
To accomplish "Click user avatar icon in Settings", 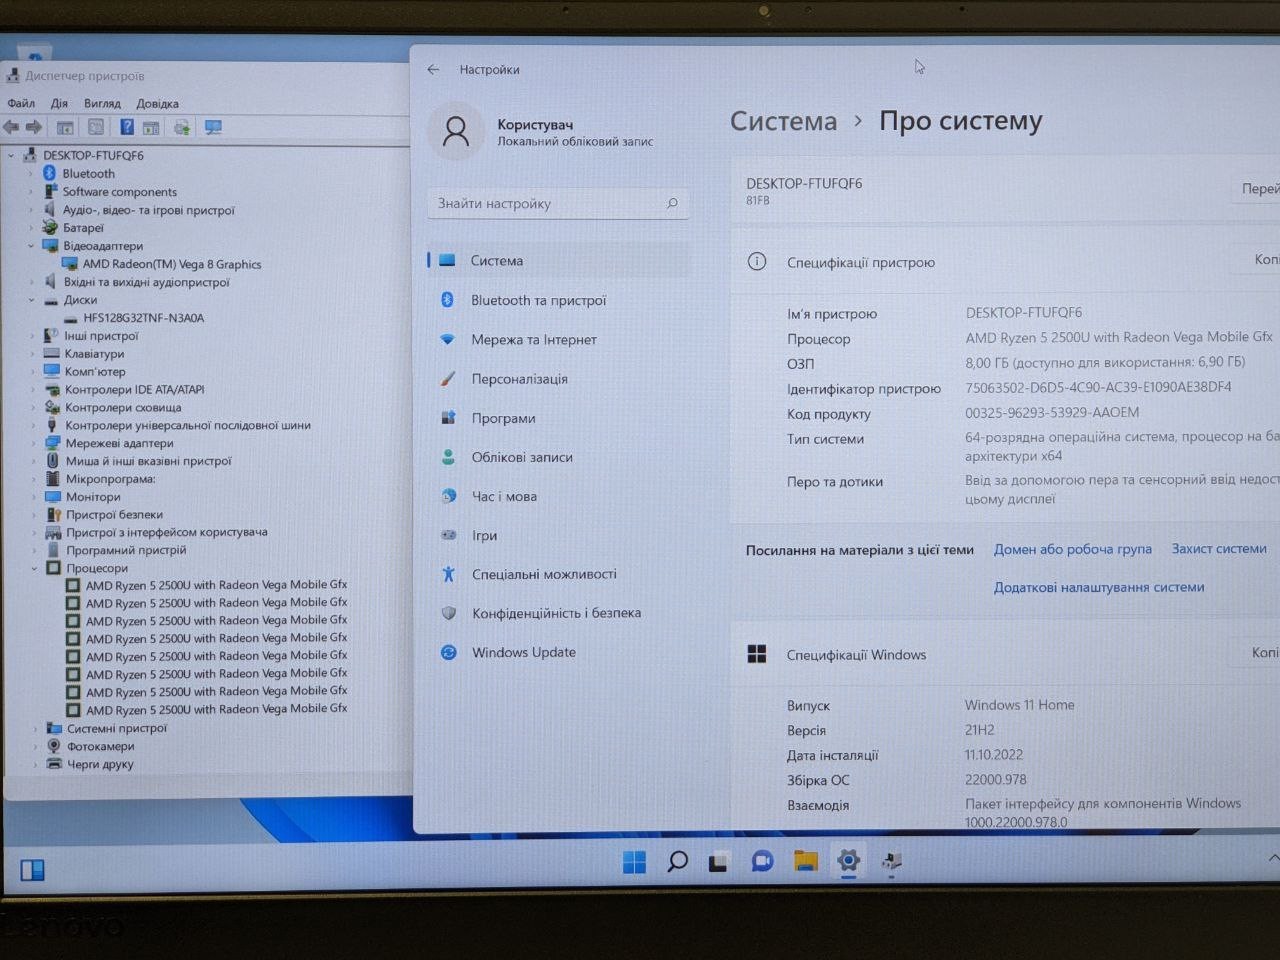I will (x=456, y=132).
